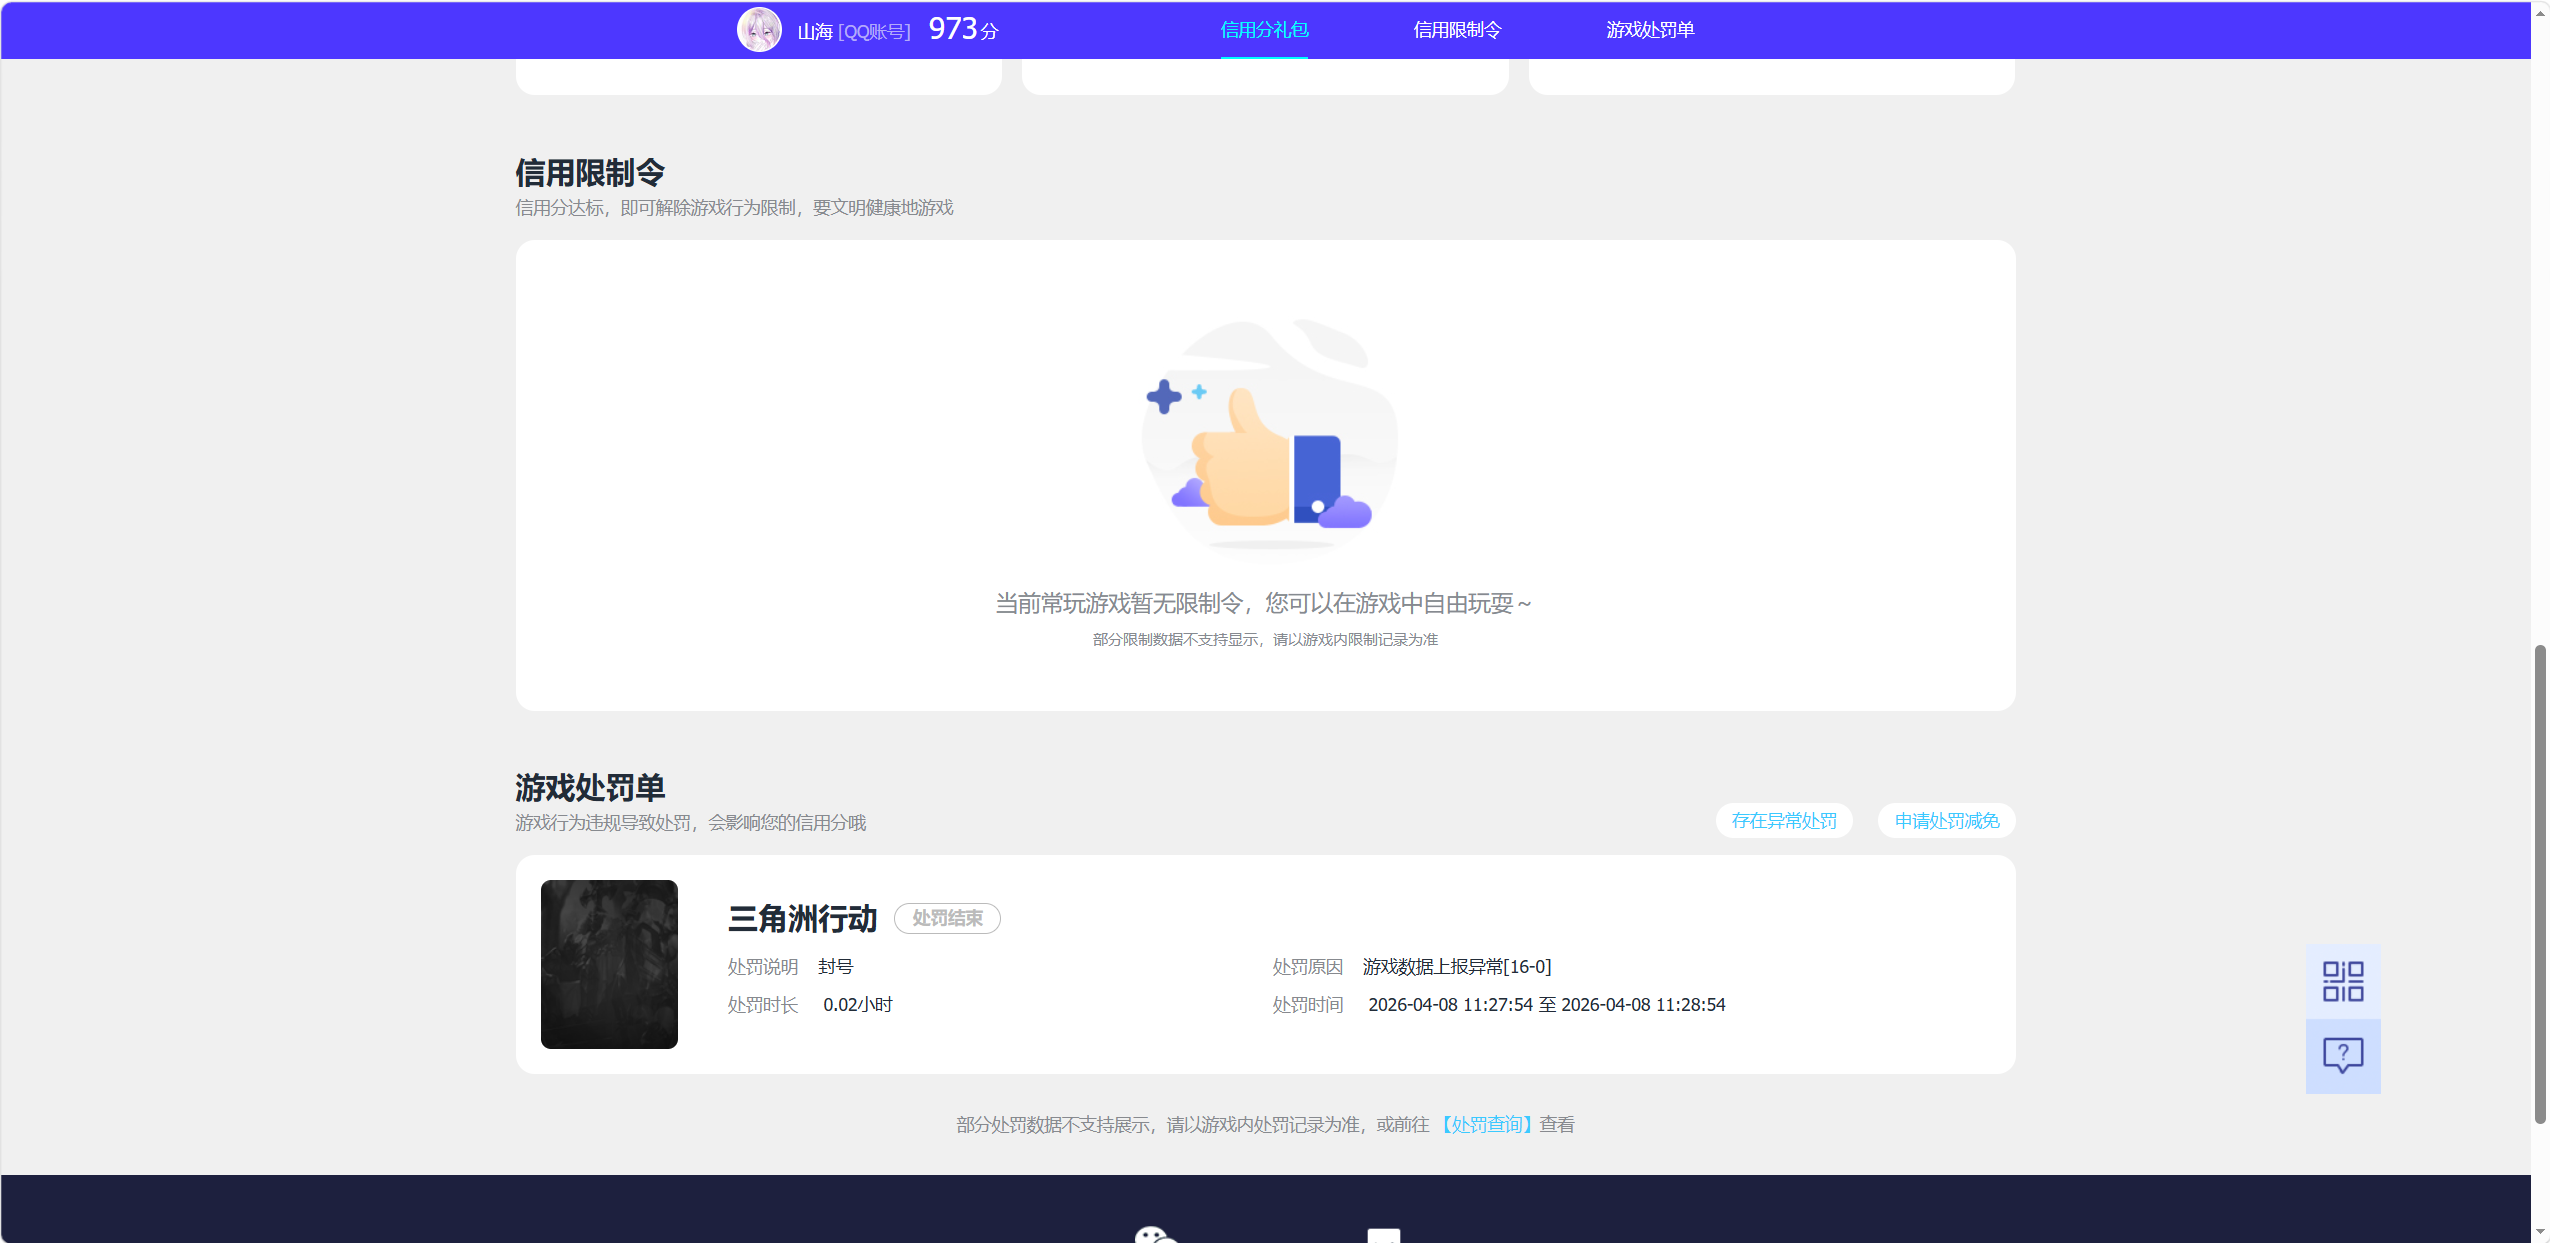
Task: Switch to 信用分礼包 tab
Action: click(1264, 30)
